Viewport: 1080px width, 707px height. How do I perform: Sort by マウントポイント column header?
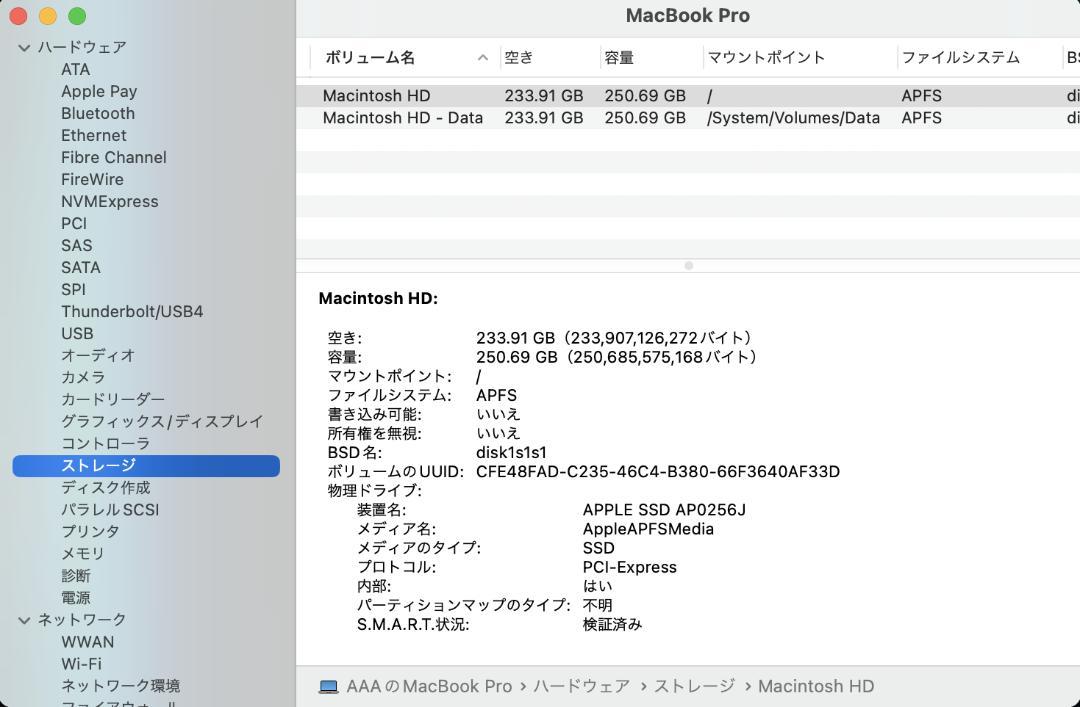[x=766, y=58]
